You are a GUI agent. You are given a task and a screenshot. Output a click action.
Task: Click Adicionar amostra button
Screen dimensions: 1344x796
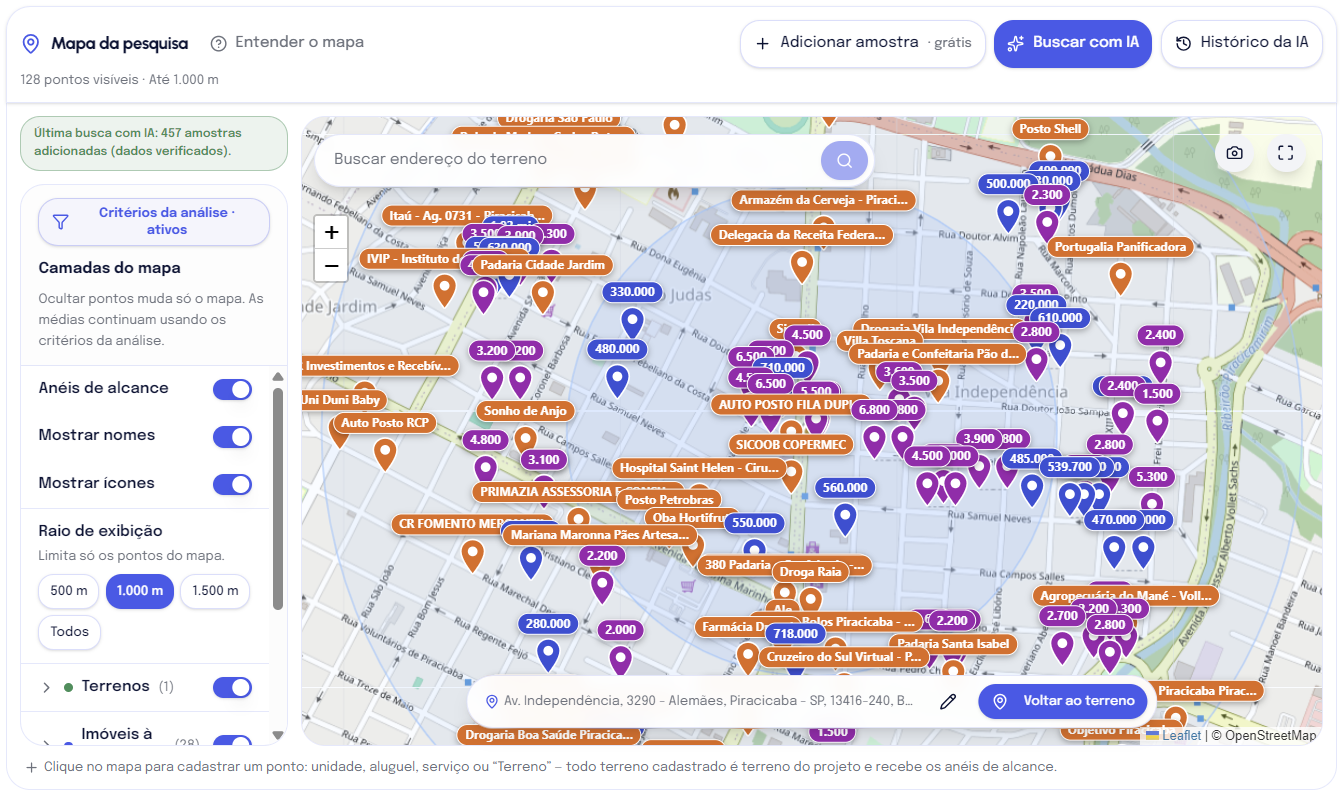863,43
